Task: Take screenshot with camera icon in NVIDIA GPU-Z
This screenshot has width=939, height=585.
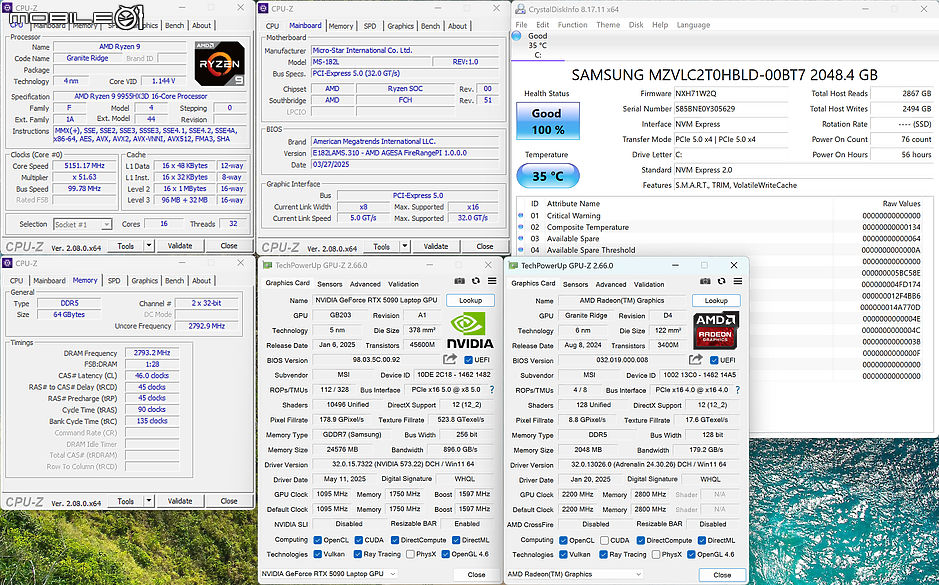Action: pyautogui.click(x=459, y=281)
